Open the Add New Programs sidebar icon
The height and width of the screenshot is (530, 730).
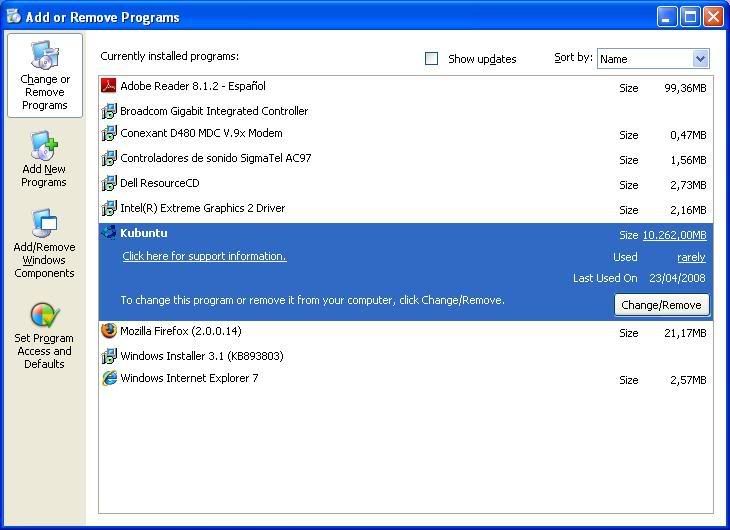coord(44,145)
